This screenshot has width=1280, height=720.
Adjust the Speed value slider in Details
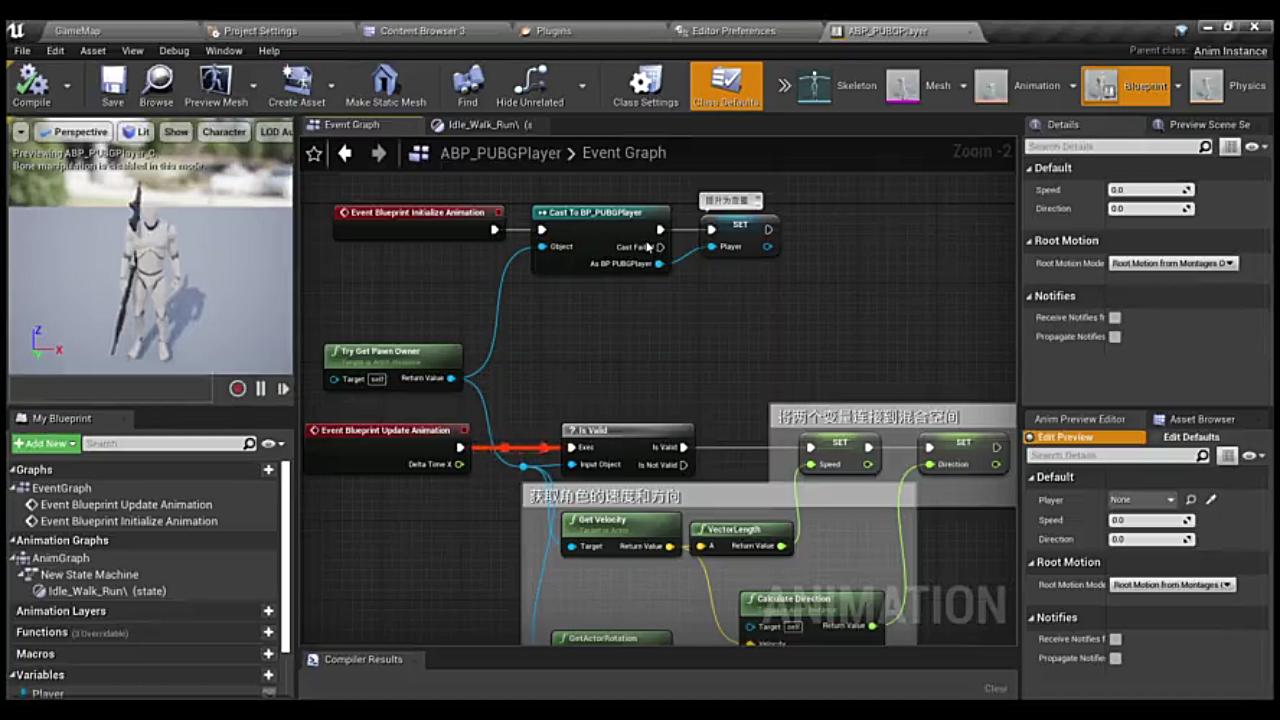(x=1151, y=190)
